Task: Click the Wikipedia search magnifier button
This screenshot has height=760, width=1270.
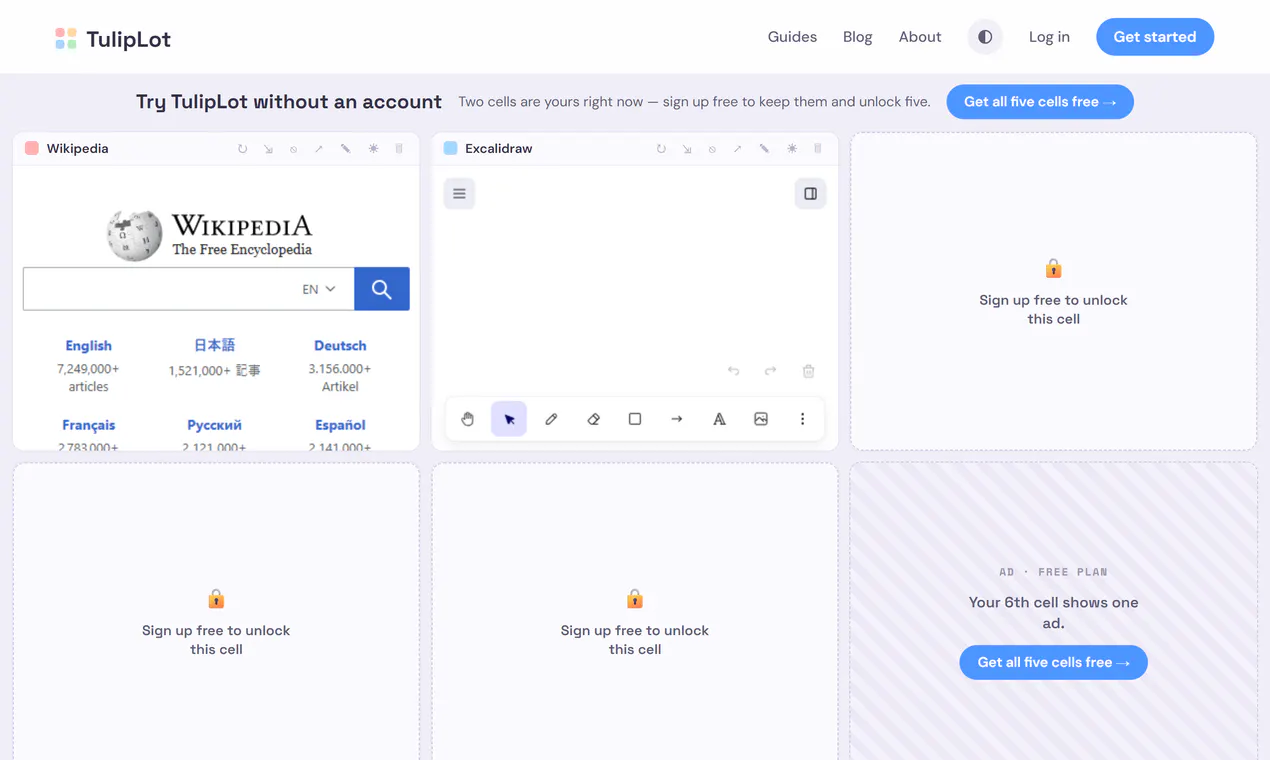Action: coord(382,289)
